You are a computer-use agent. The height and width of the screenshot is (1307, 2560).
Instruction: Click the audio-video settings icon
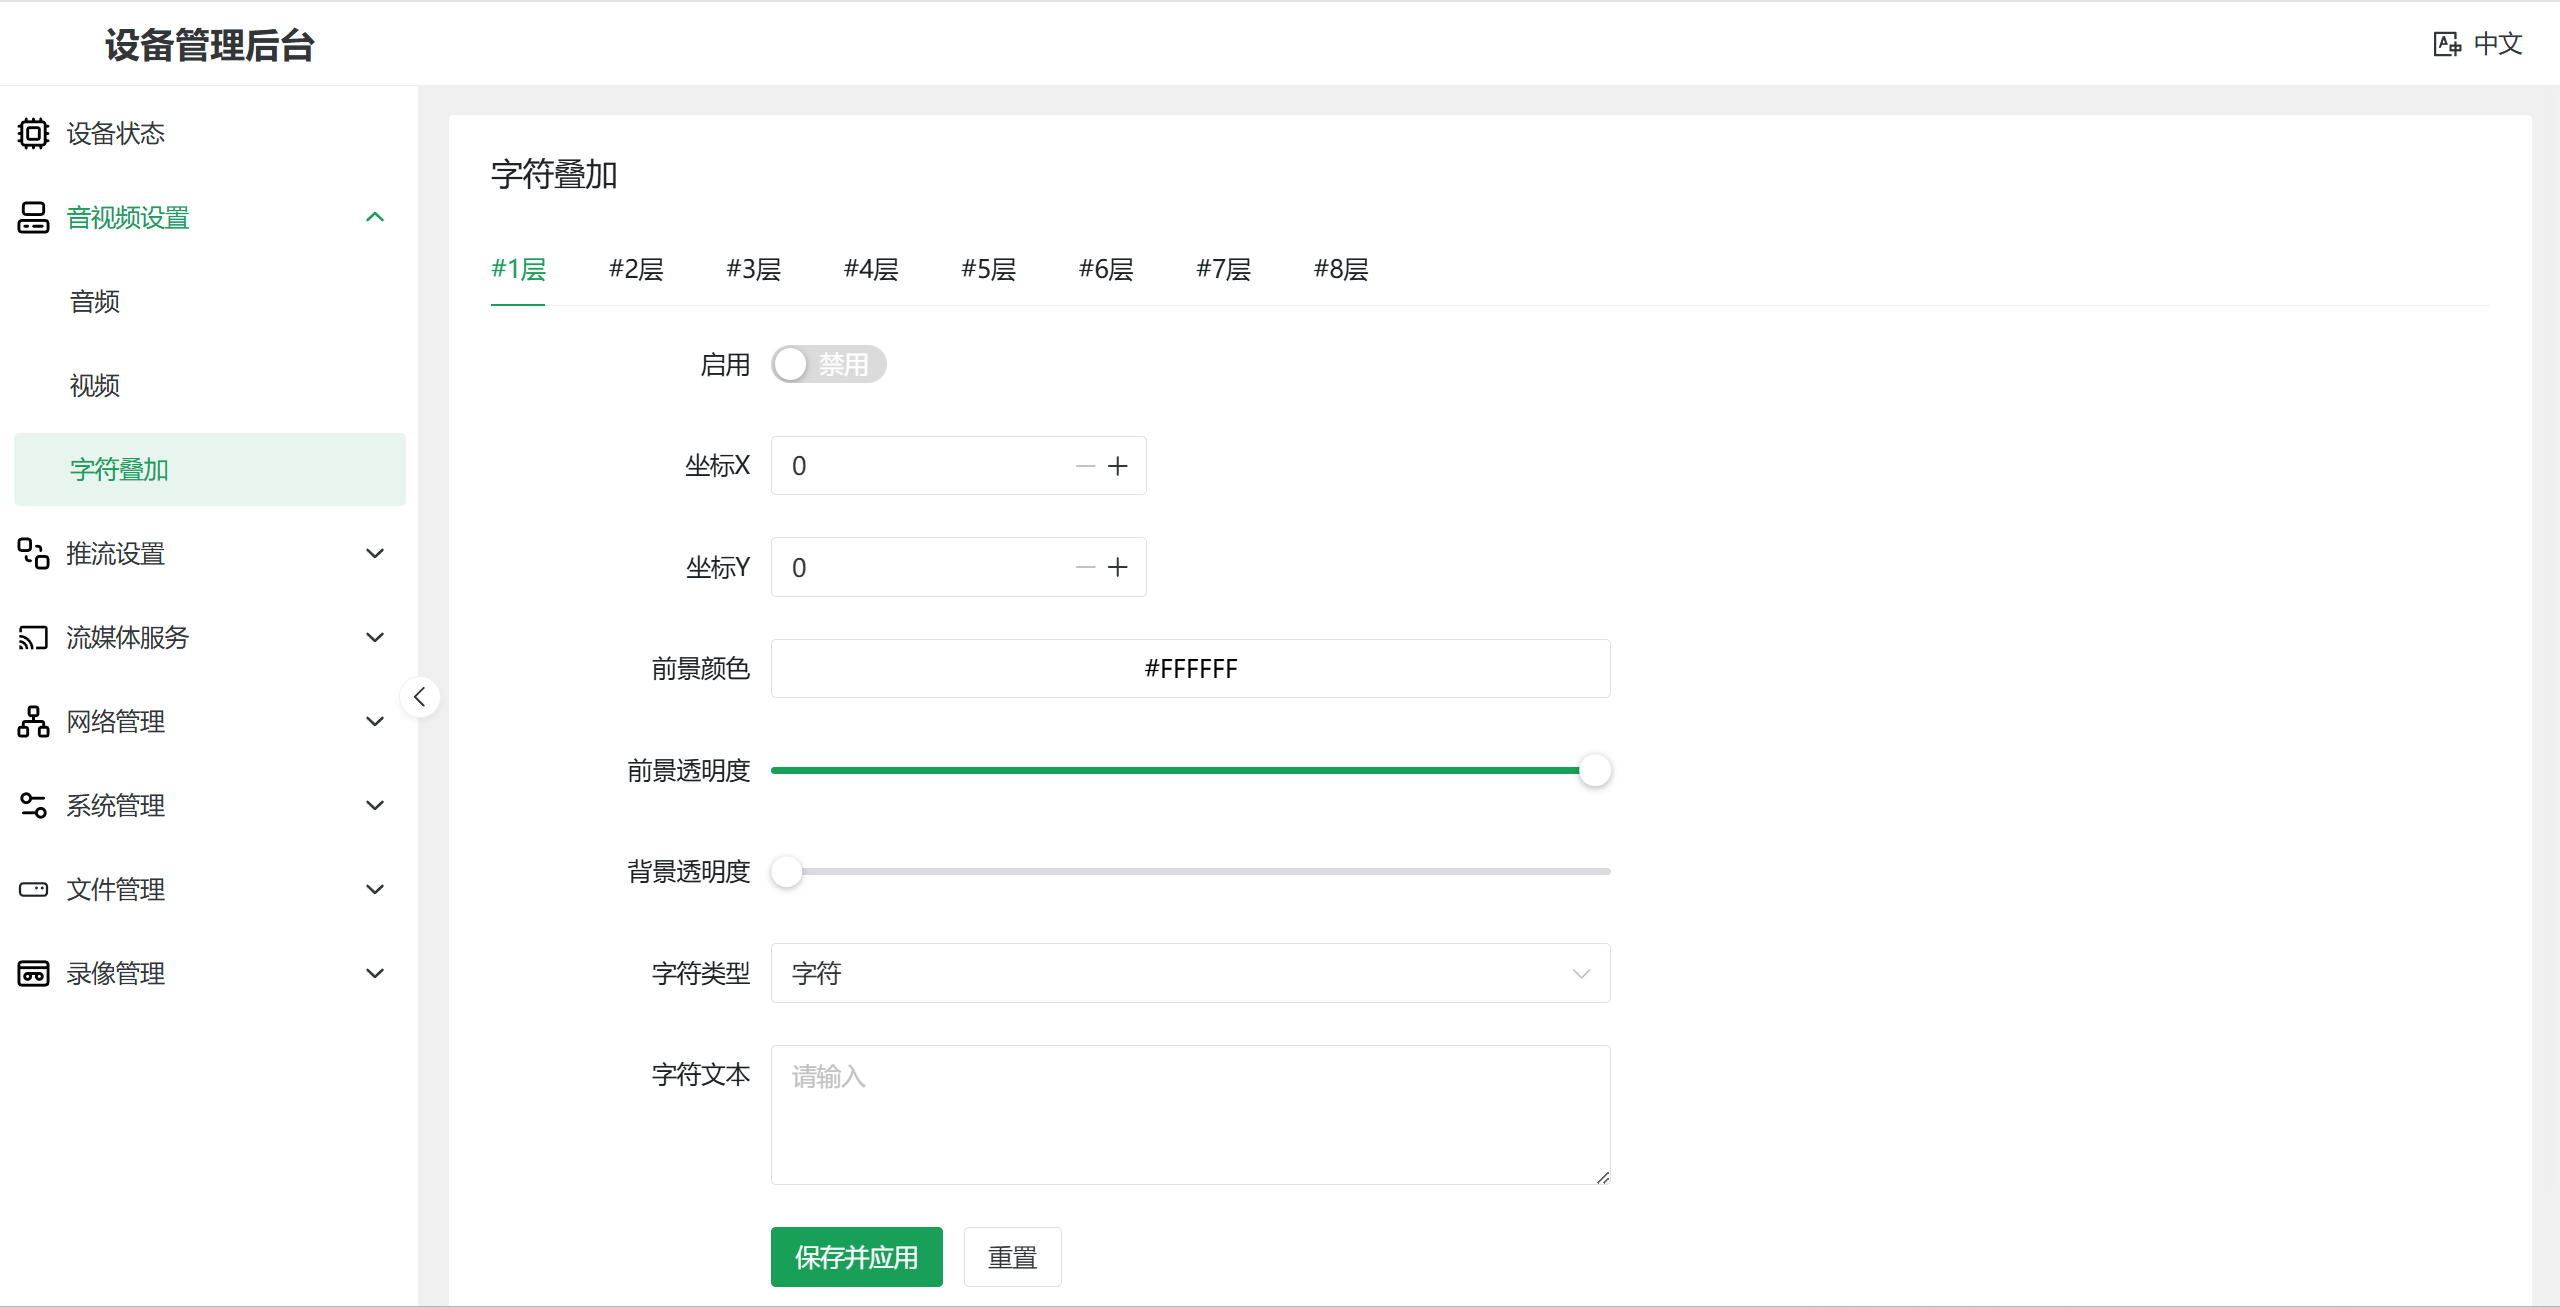[x=33, y=217]
